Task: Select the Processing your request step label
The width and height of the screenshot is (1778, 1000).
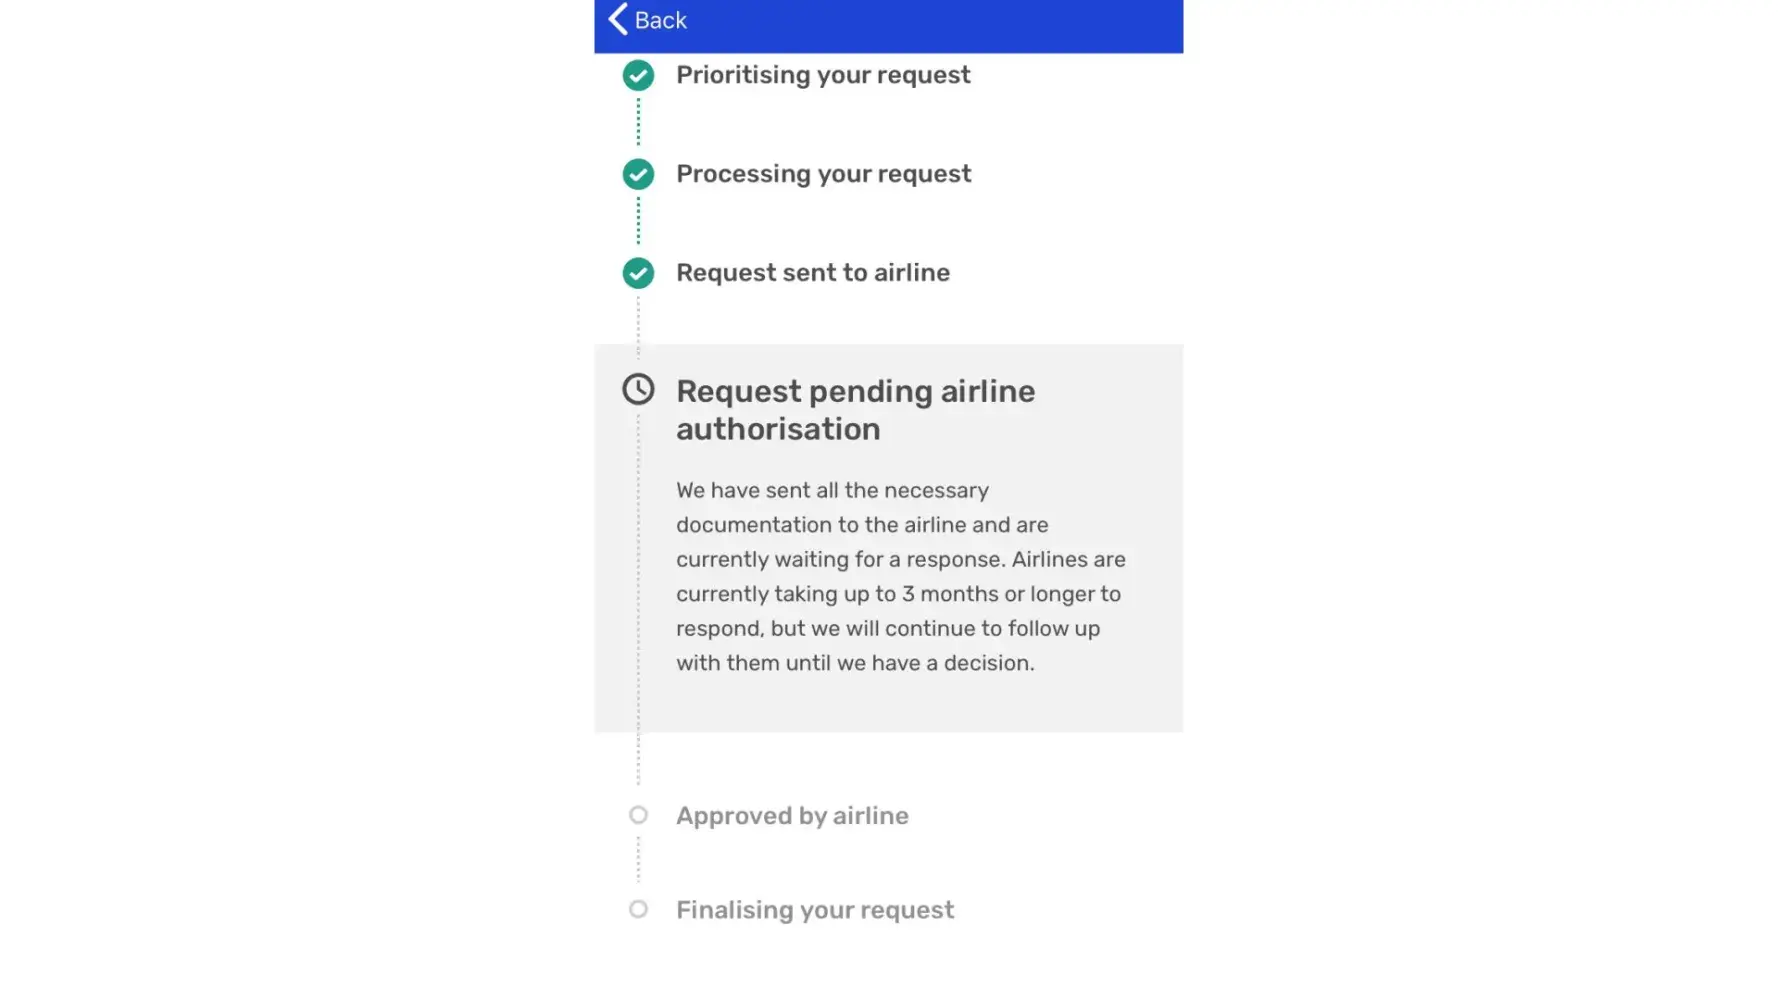Action: pos(823,174)
